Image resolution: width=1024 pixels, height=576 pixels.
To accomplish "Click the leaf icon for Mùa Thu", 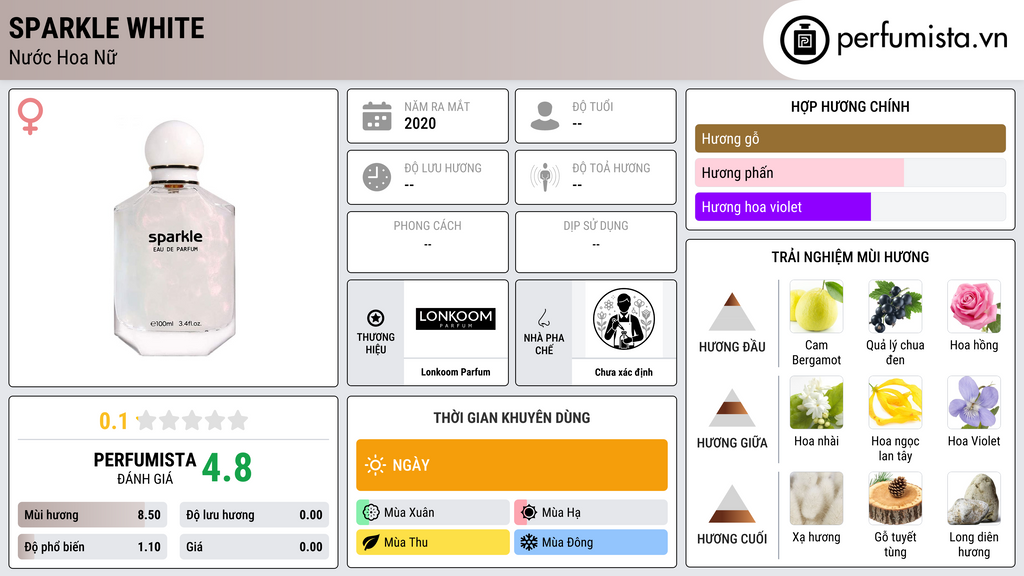I will coord(371,542).
